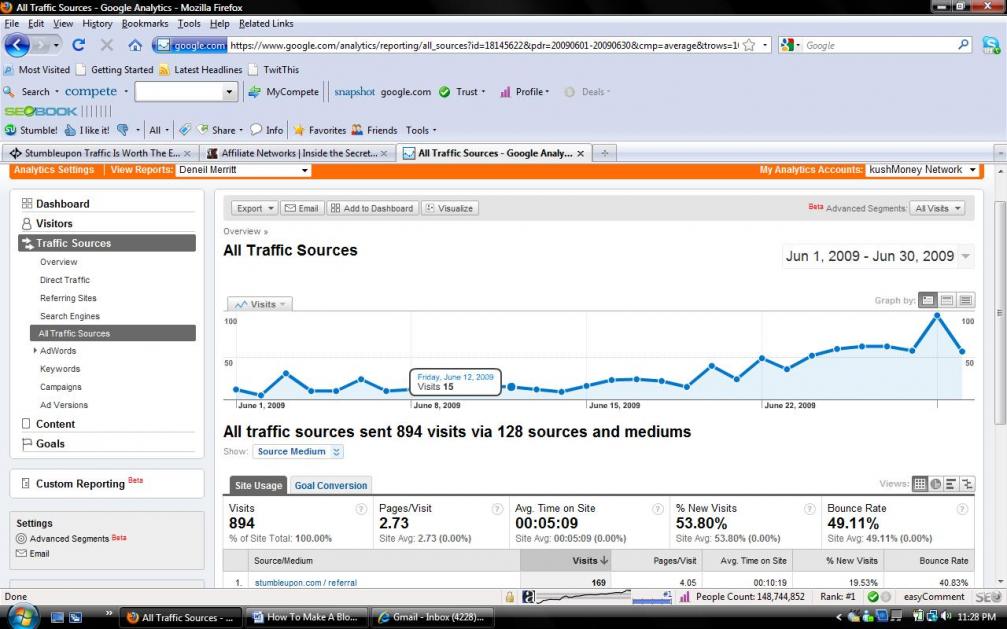This screenshot has width=1007, height=629.
Task: Expand the AdWords submenu
Action: (x=35, y=351)
